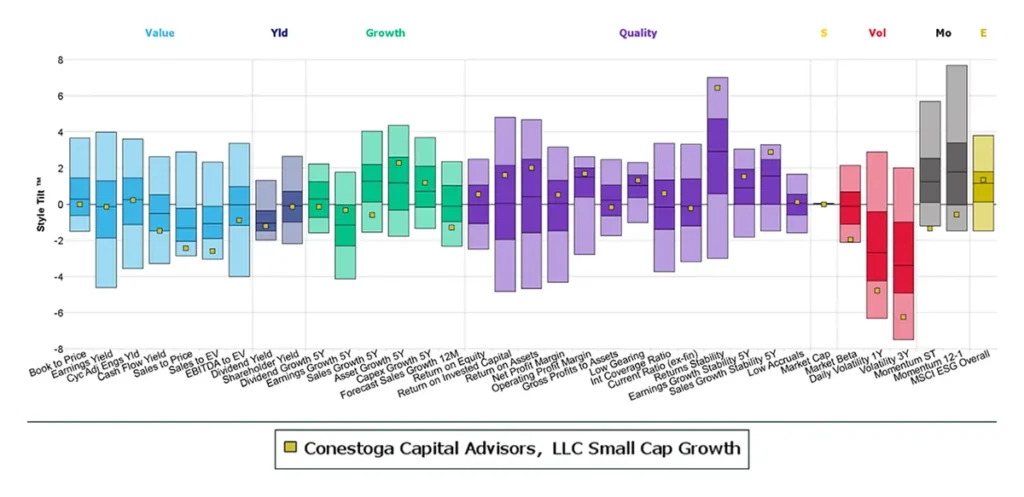
Task: Click the Mo category header
Action: (943, 33)
